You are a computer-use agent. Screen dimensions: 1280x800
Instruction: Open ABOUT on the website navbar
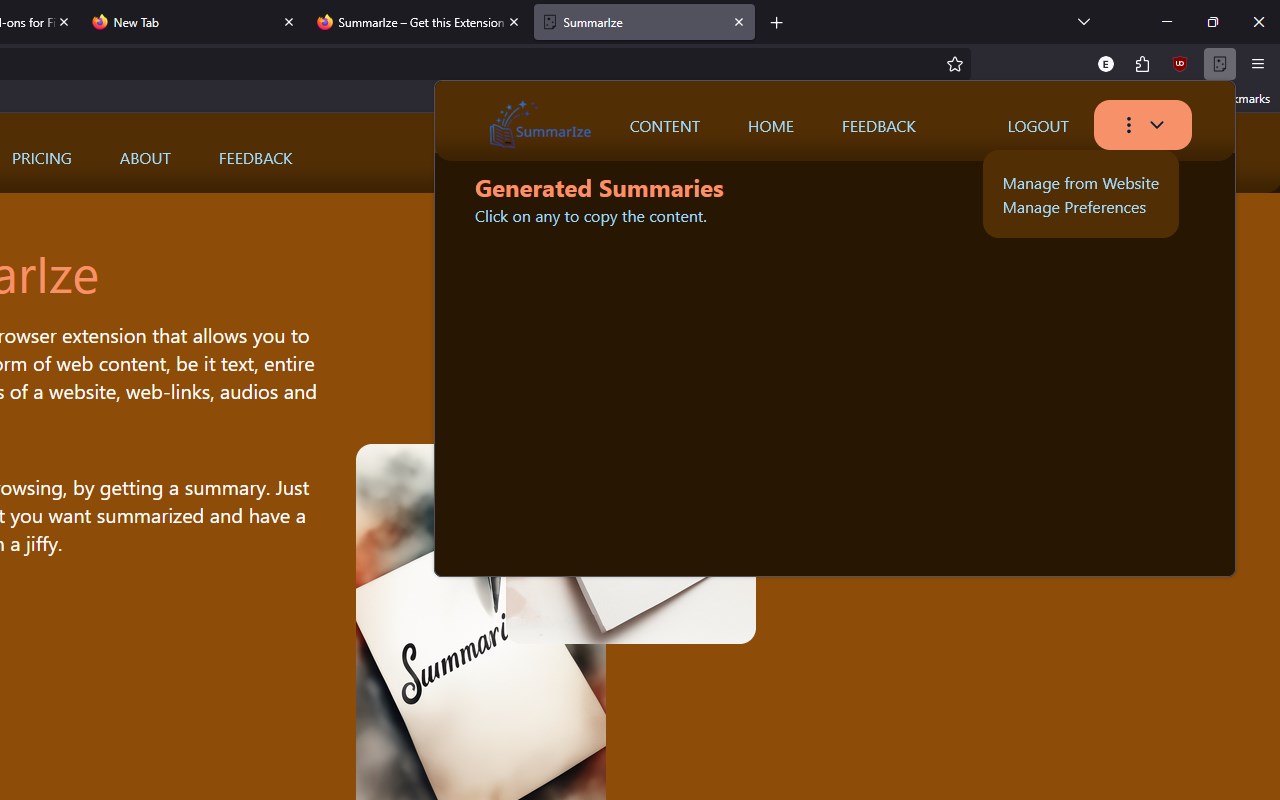(145, 158)
